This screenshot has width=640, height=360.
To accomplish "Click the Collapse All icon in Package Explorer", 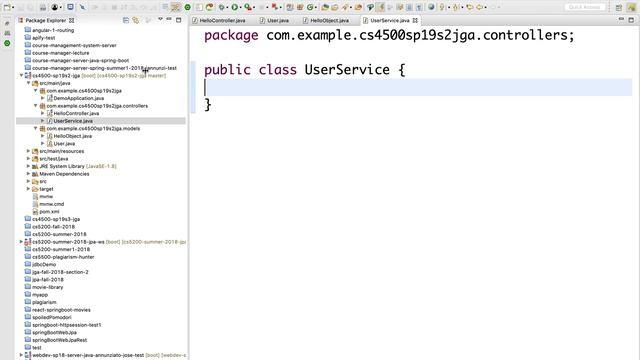I will pos(126,20).
